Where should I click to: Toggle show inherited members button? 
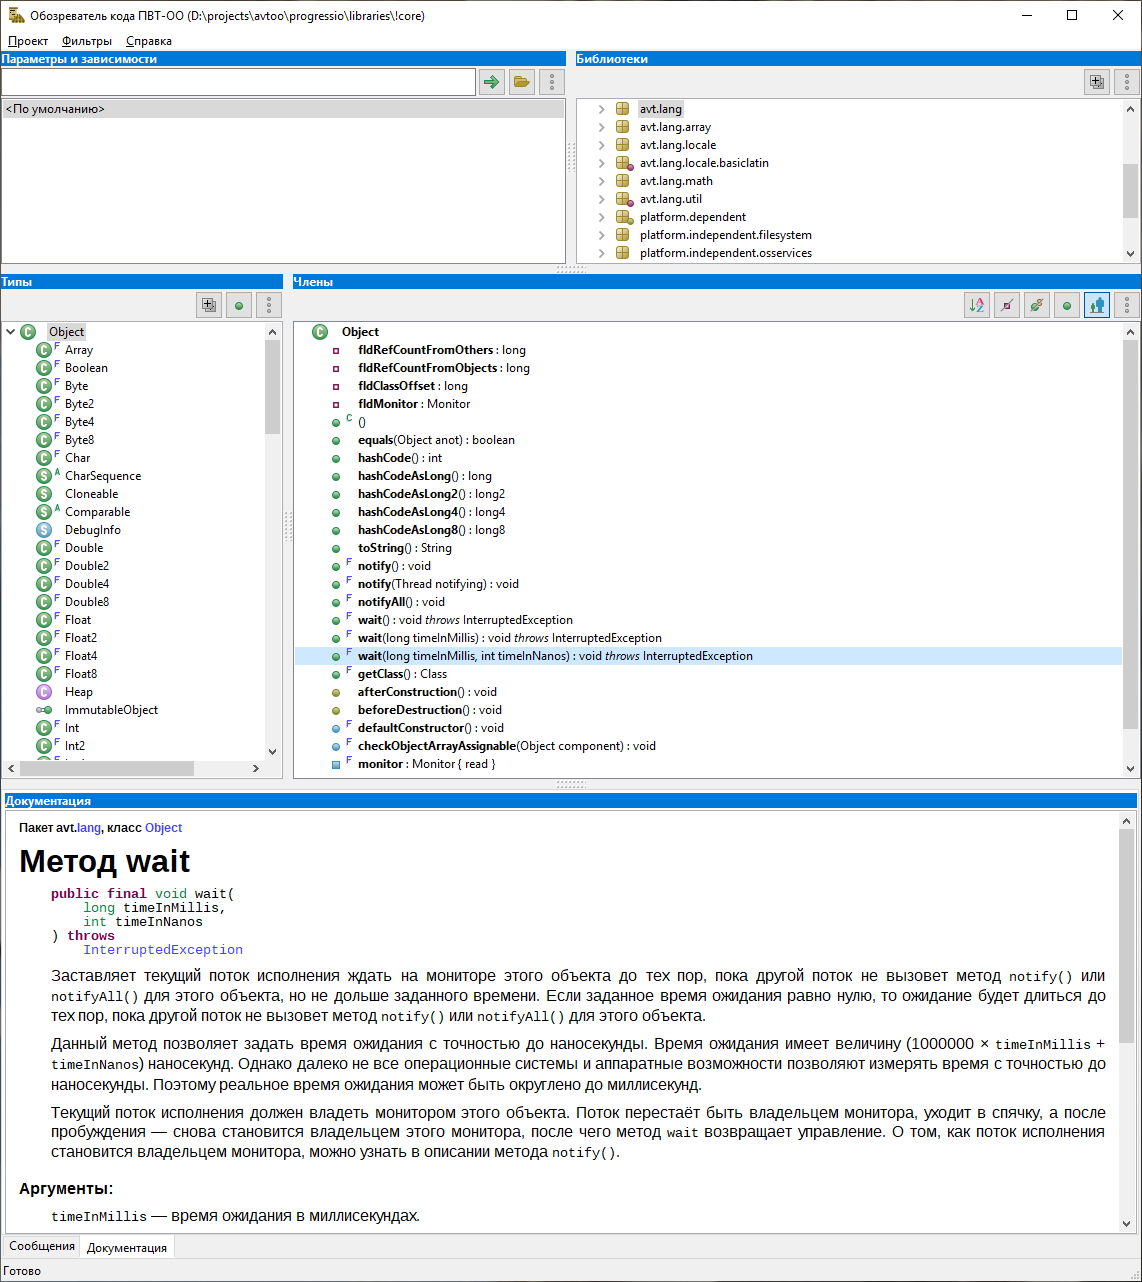click(1097, 305)
